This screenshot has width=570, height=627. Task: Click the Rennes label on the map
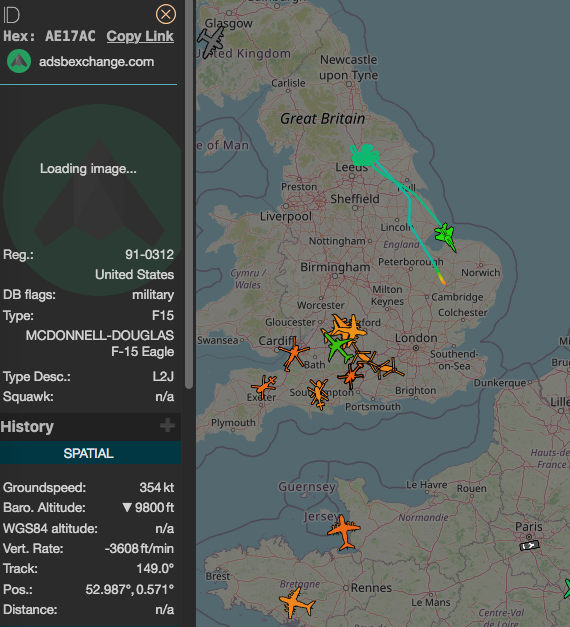pos(371,588)
